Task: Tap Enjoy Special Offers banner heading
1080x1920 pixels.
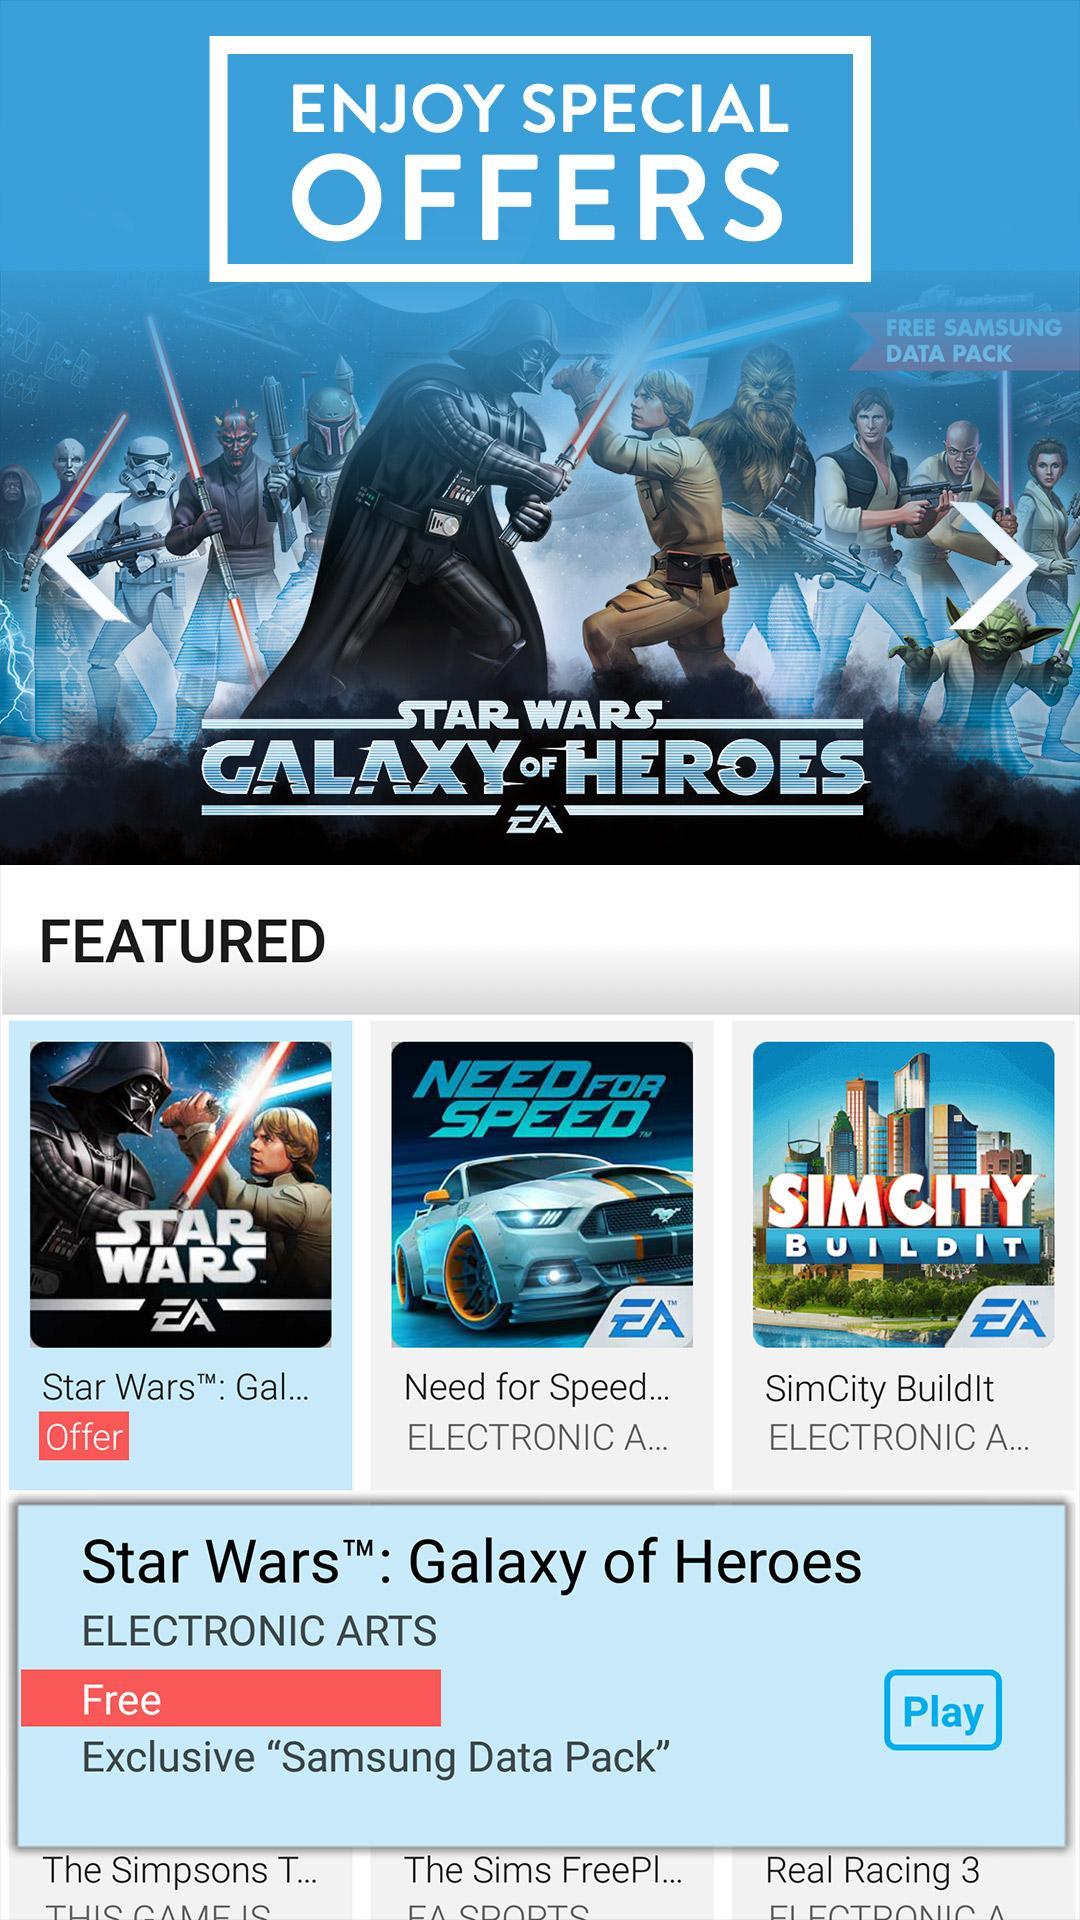Action: click(x=540, y=159)
